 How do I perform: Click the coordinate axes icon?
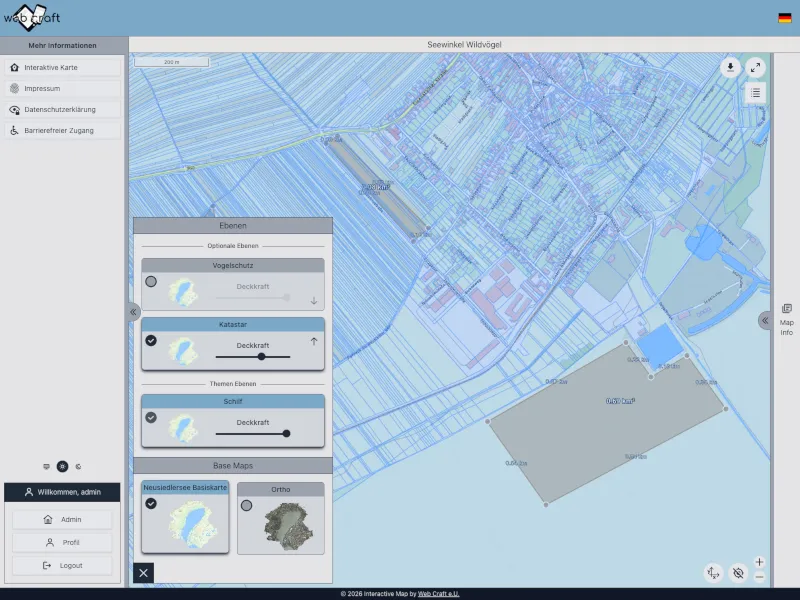713,573
